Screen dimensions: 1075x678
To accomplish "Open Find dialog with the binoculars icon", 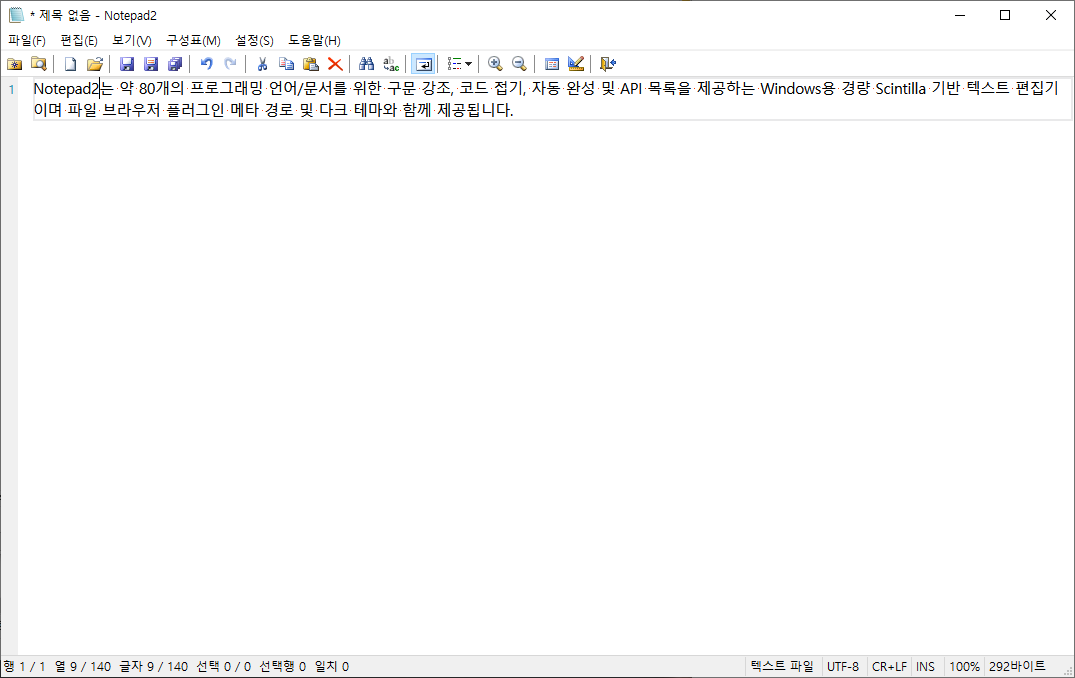I will pyautogui.click(x=366, y=63).
